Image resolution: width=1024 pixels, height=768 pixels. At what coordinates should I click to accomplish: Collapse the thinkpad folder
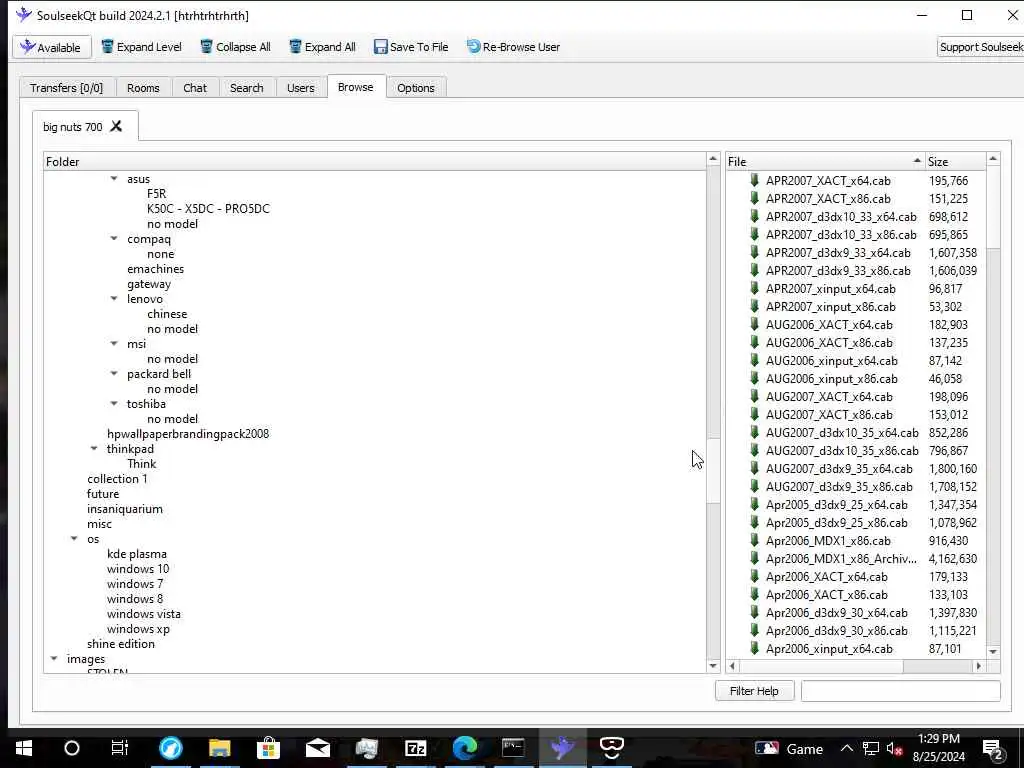[x=94, y=449]
